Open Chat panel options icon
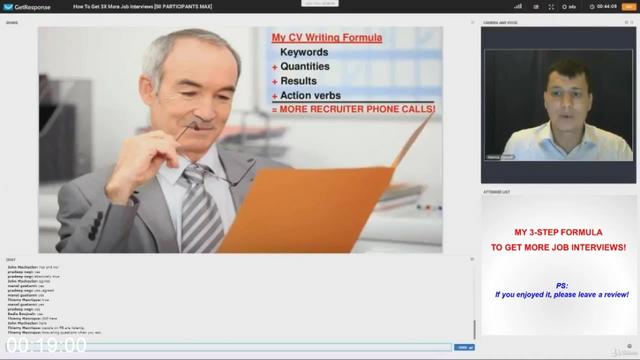640x360 pixels. click(x=472, y=259)
